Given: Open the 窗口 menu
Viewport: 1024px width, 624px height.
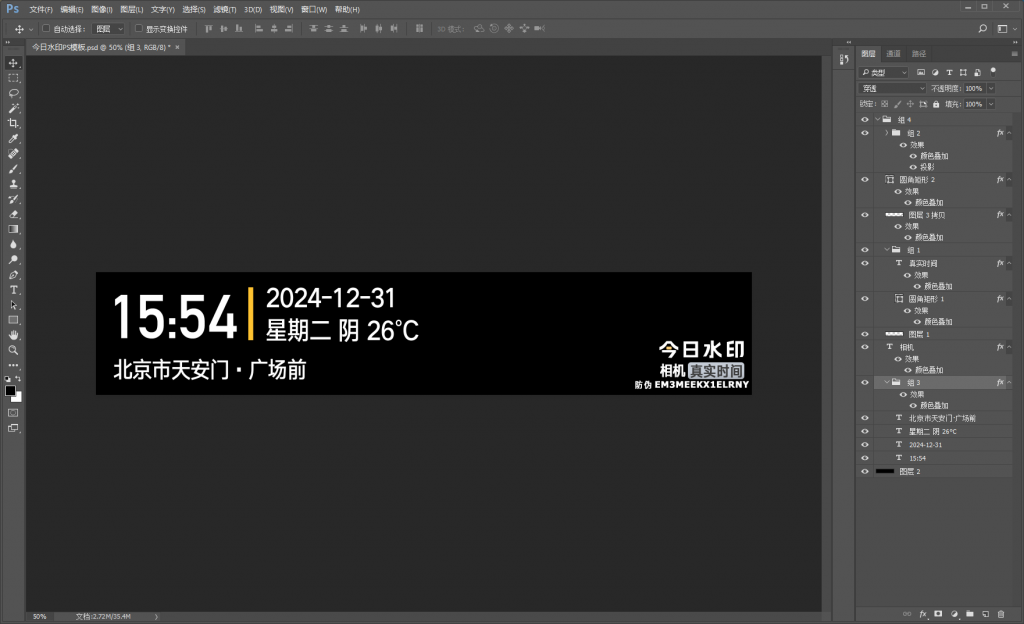Looking at the screenshot, I should click(x=310, y=9).
